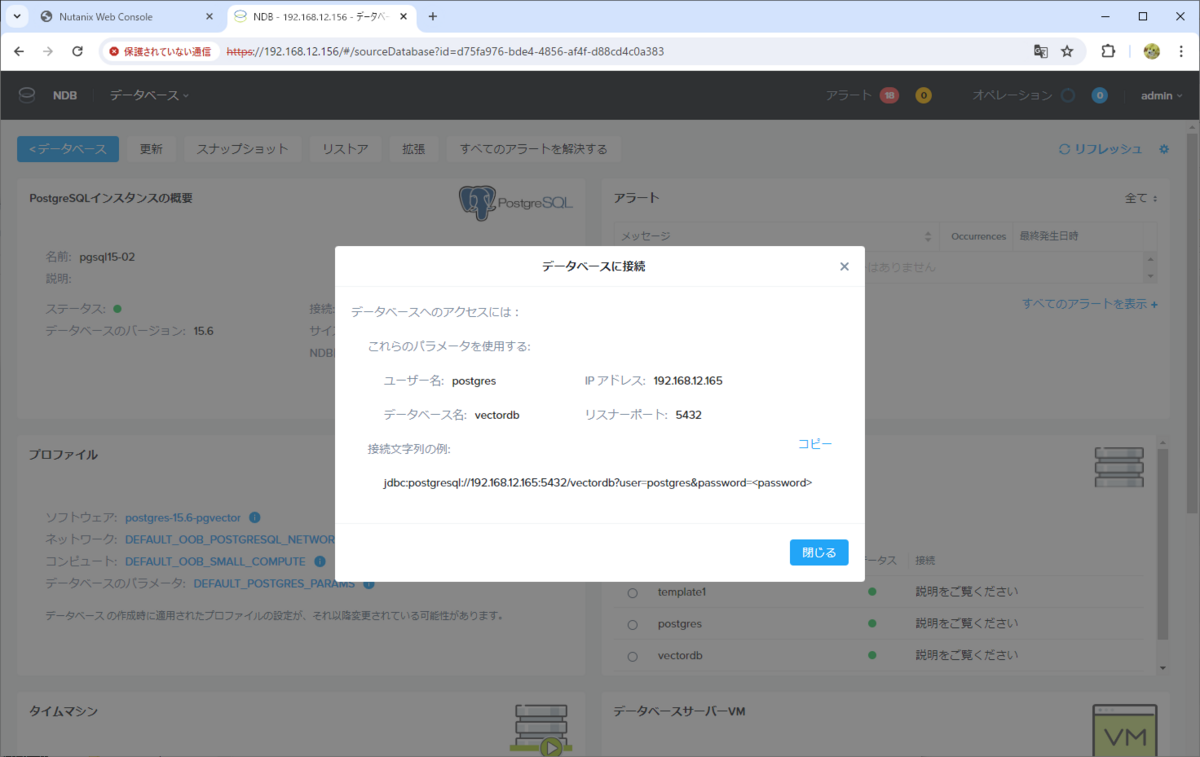Click the alerts table scrollbar down arrow
1200x757 pixels.
[1150, 276]
